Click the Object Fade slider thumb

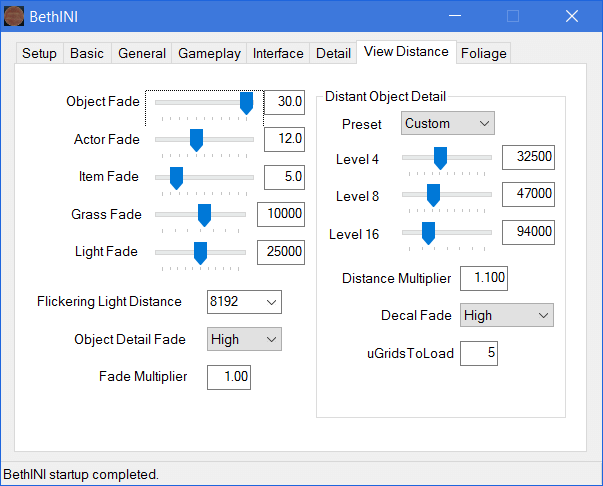[x=246, y=102]
